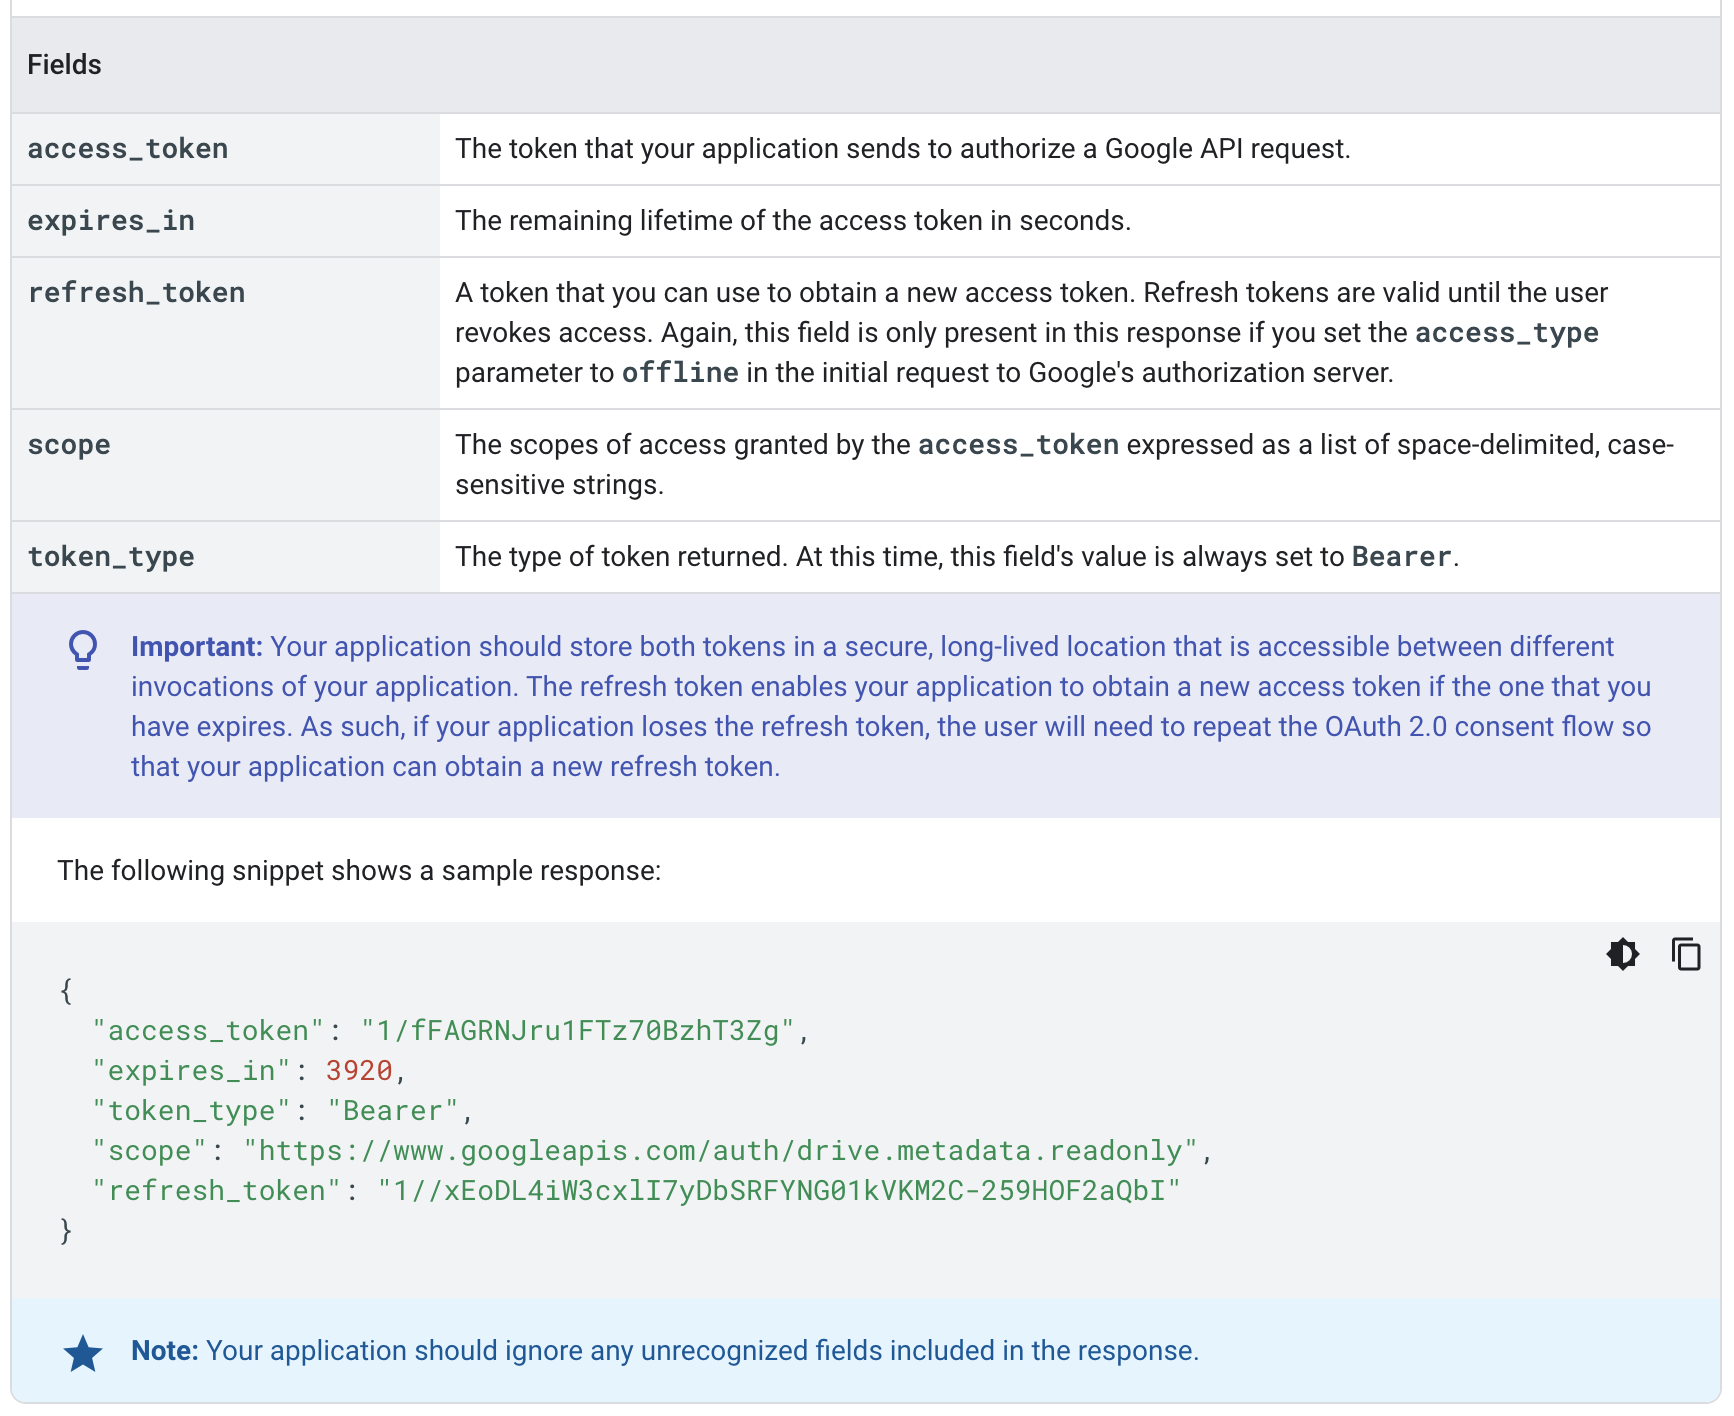Click the drive.metadata.readonly scope URL
The width and height of the screenshot is (1734, 1416).
coord(720,1151)
